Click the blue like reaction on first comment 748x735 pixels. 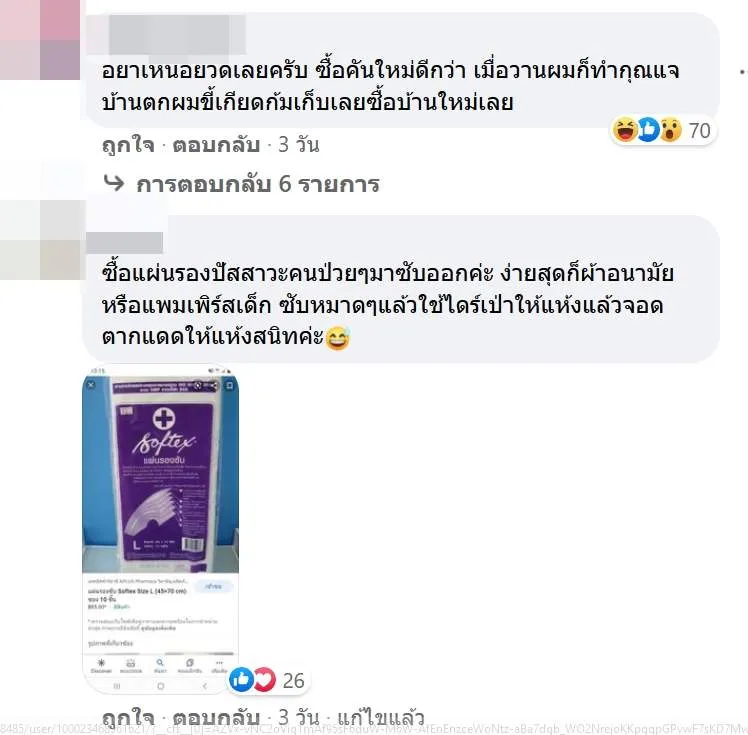click(648, 130)
